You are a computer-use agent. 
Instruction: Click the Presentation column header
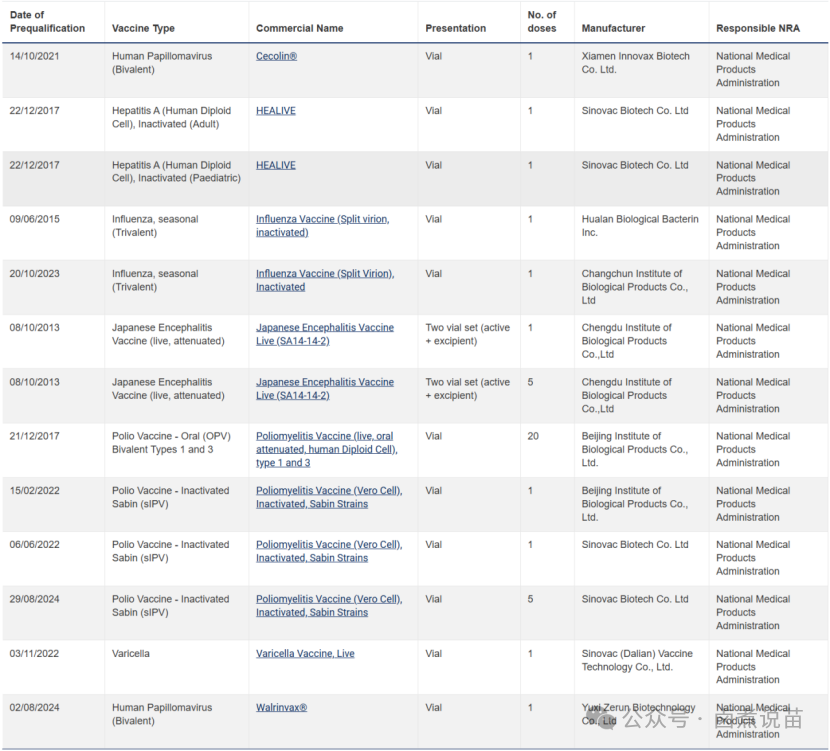pyautogui.click(x=455, y=29)
